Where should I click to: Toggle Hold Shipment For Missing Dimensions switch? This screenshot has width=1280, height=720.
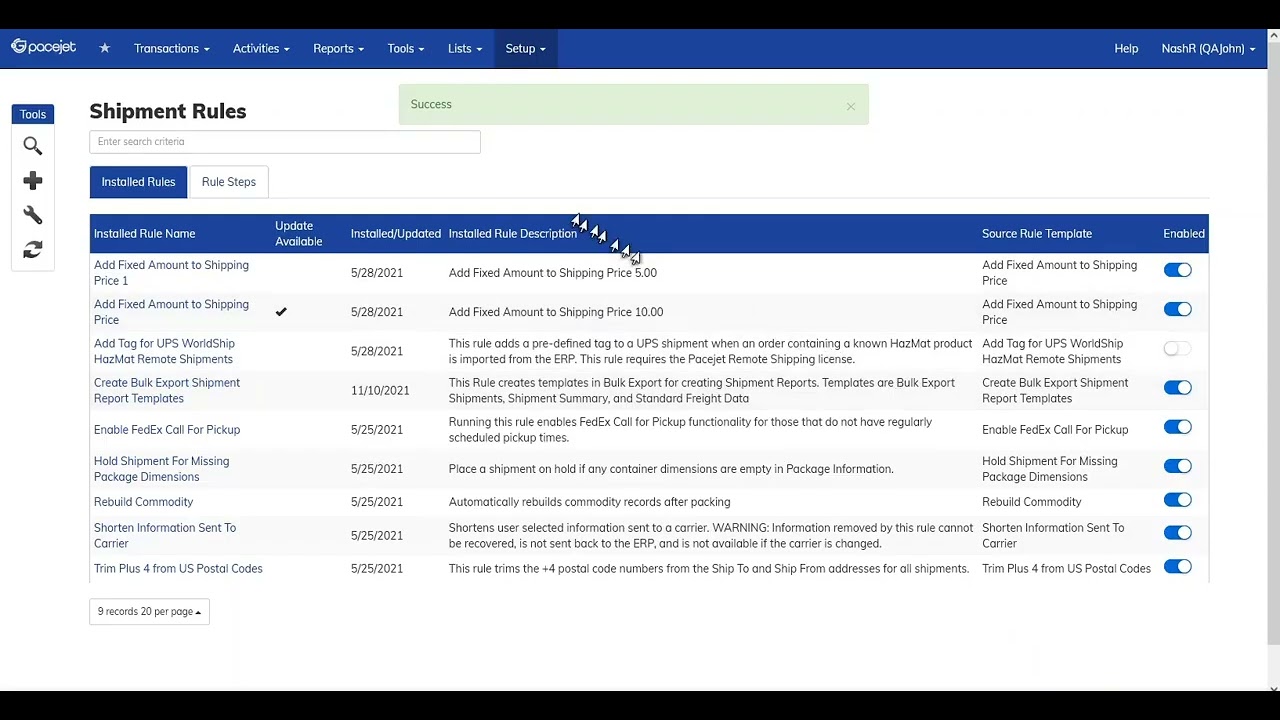tap(1177, 466)
